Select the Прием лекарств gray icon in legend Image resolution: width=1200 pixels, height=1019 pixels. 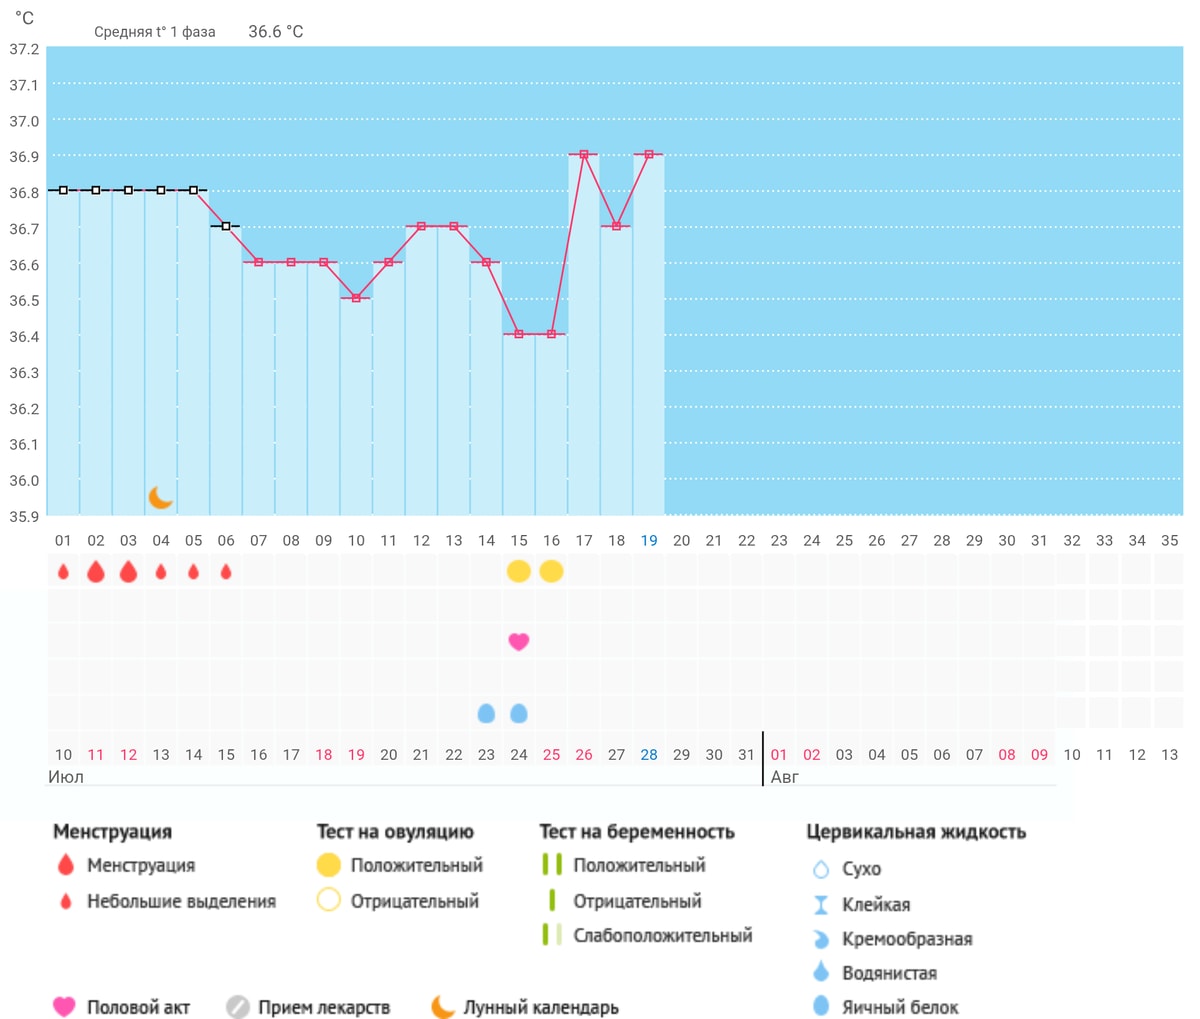pyautogui.click(x=237, y=1006)
